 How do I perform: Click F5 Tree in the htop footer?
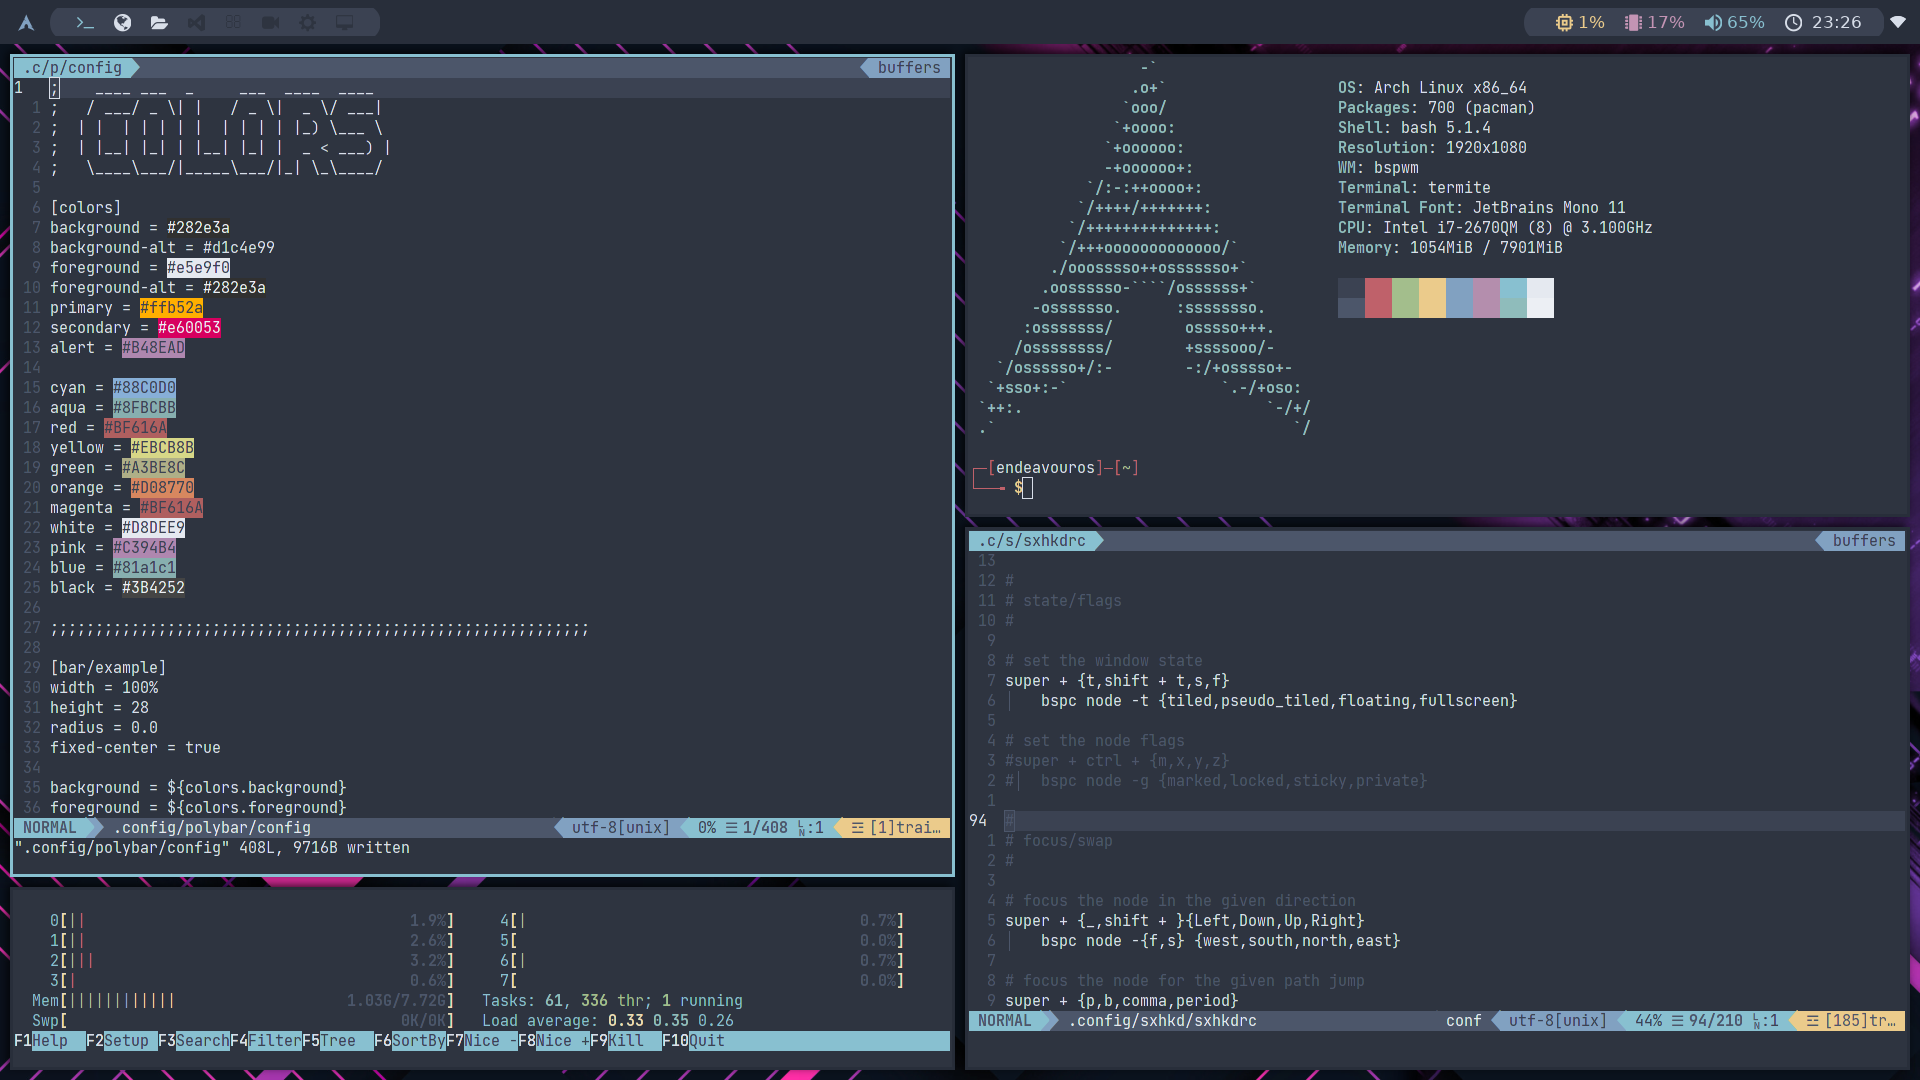pyautogui.click(x=338, y=1040)
